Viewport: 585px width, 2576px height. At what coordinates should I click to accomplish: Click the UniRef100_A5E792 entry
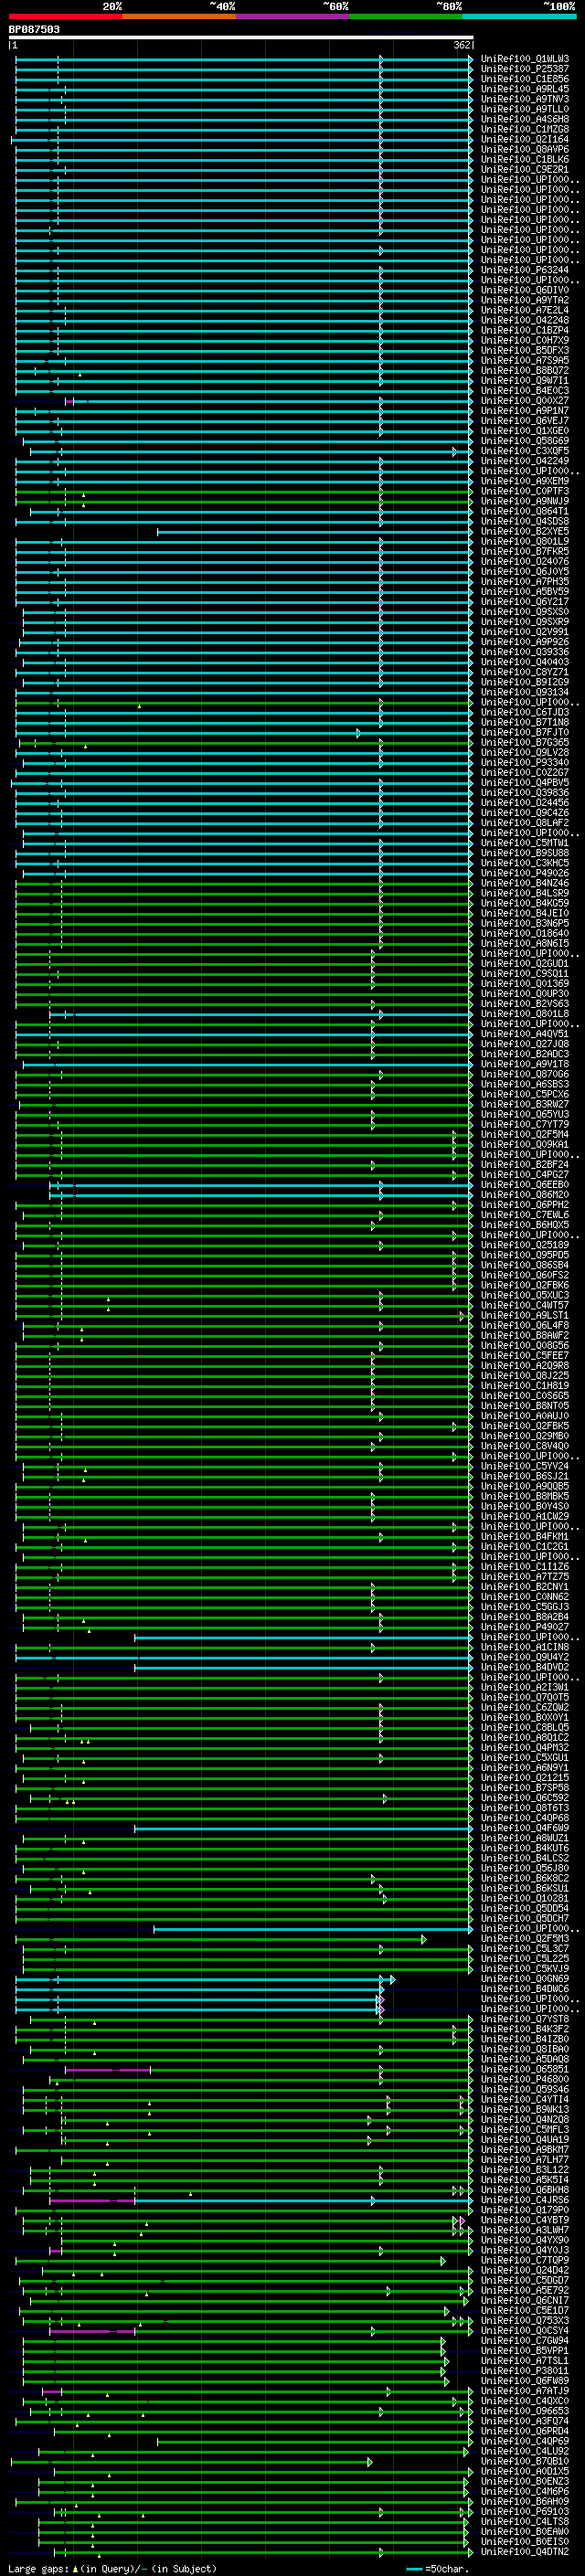click(524, 2290)
